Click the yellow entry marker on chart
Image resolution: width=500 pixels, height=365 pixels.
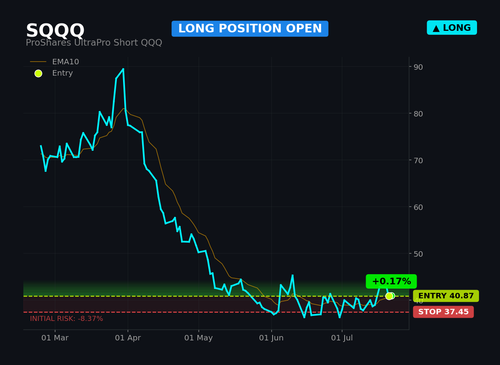coord(389,296)
